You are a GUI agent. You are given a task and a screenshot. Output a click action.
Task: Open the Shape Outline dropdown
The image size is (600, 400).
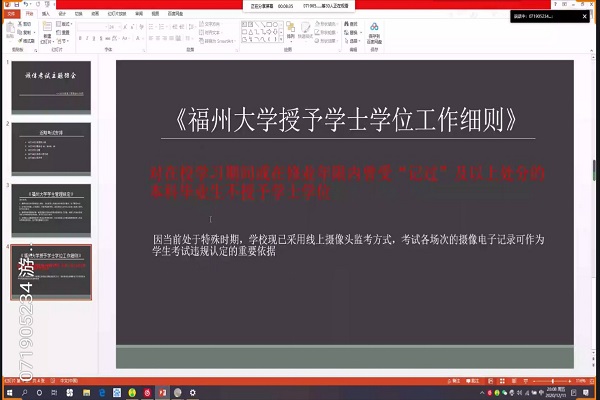[x=326, y=32]
